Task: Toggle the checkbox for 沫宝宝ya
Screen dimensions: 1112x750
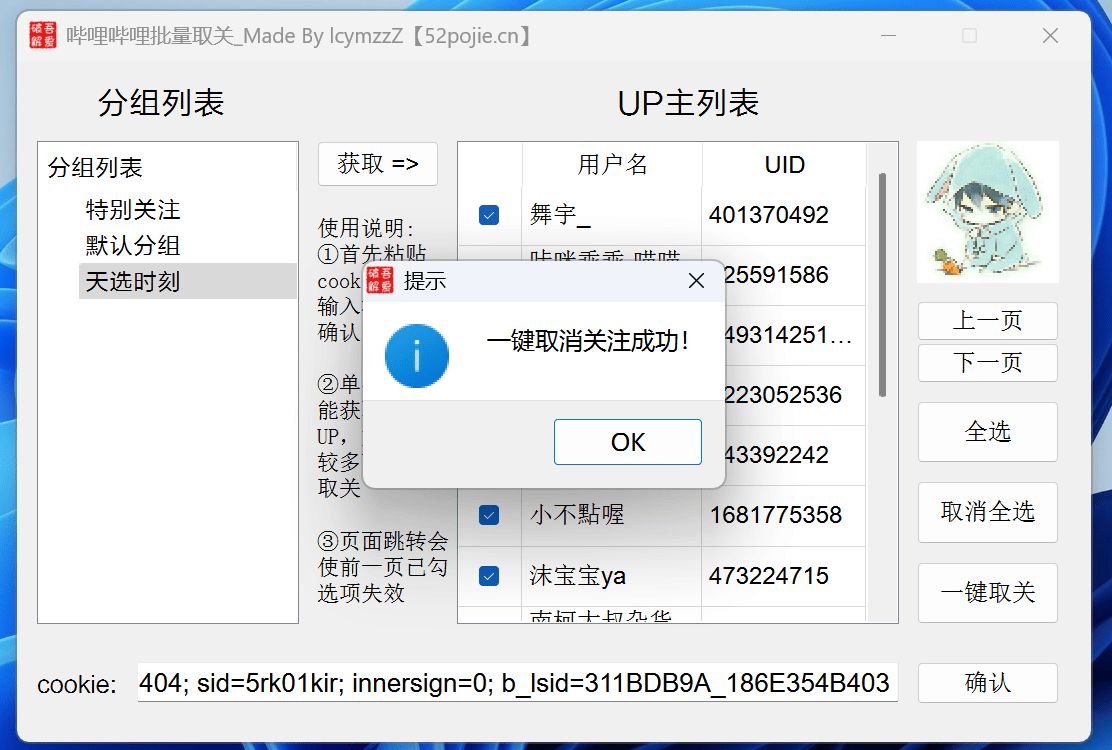Action: [489, 575]
